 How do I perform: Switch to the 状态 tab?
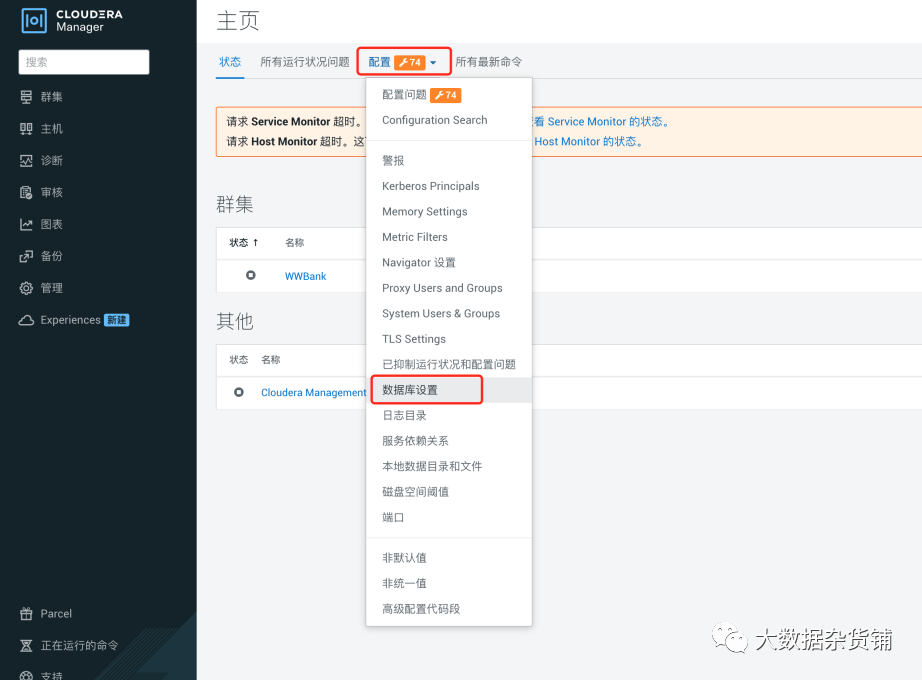point(230,62)
